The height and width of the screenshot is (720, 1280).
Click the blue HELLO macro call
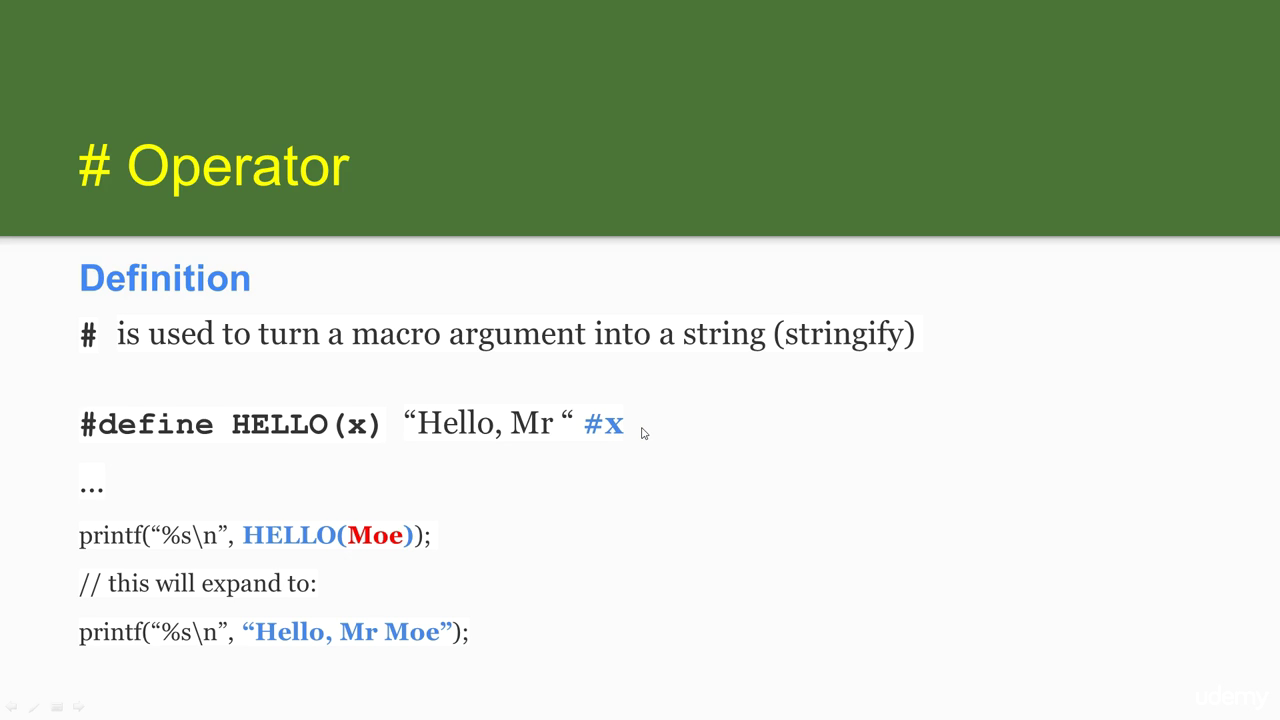pos(328,535)
